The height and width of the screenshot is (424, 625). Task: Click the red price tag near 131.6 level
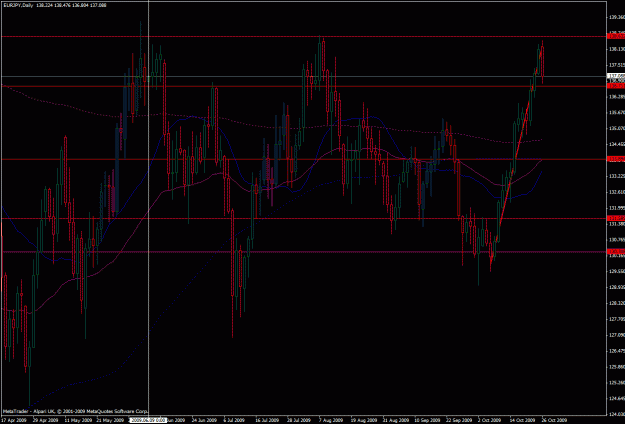pyautogui.click(x=616, y=218)
